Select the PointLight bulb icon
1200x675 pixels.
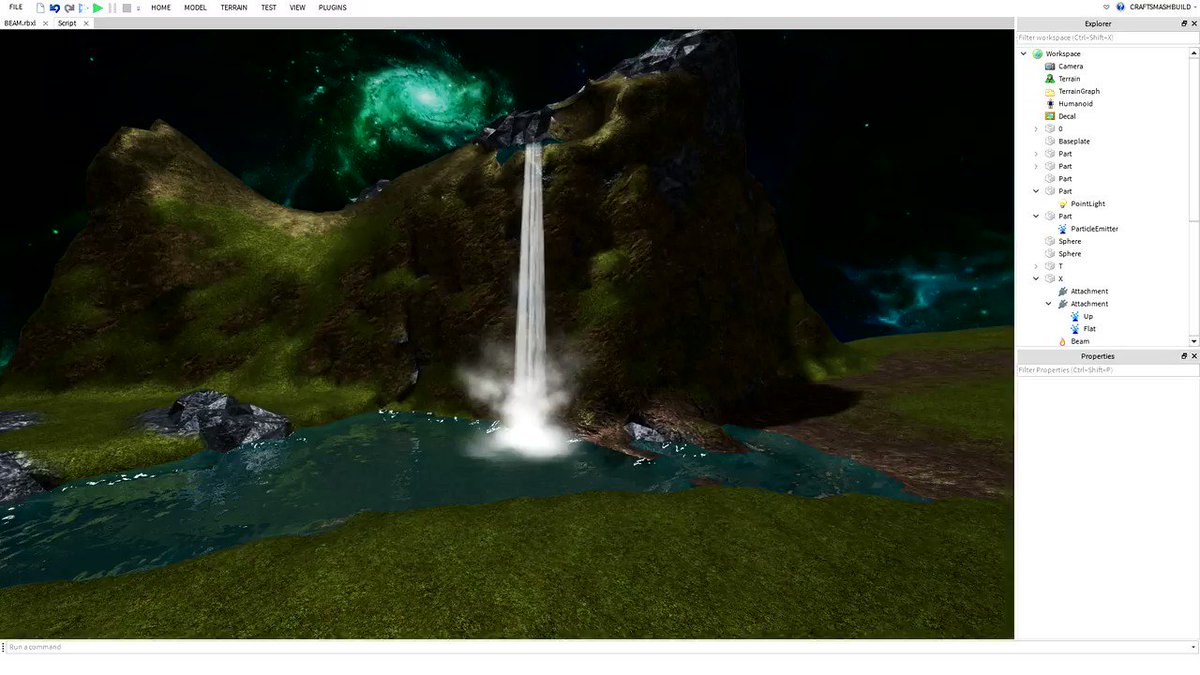point(1062,204)
